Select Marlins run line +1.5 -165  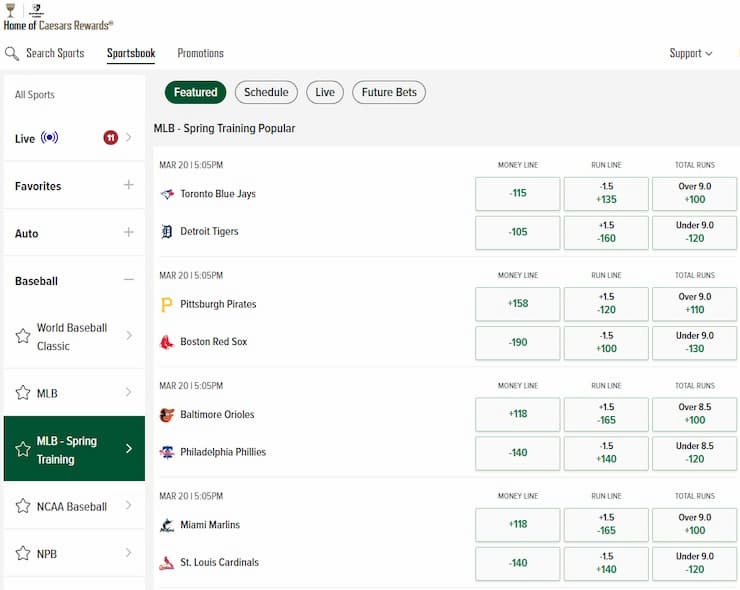tap(606, 525)
